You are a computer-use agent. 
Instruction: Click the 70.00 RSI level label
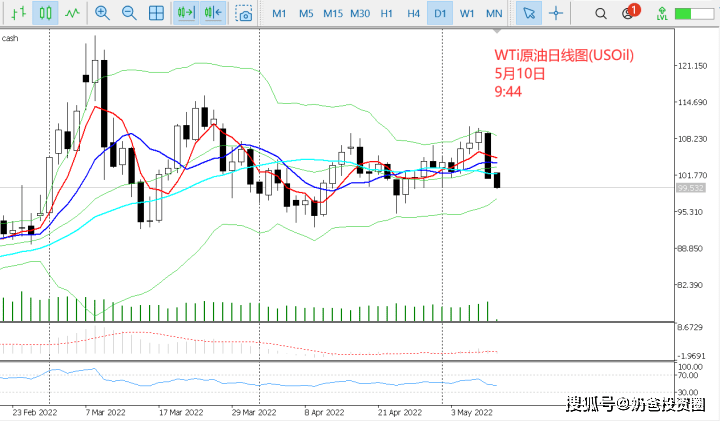point(690,376)
